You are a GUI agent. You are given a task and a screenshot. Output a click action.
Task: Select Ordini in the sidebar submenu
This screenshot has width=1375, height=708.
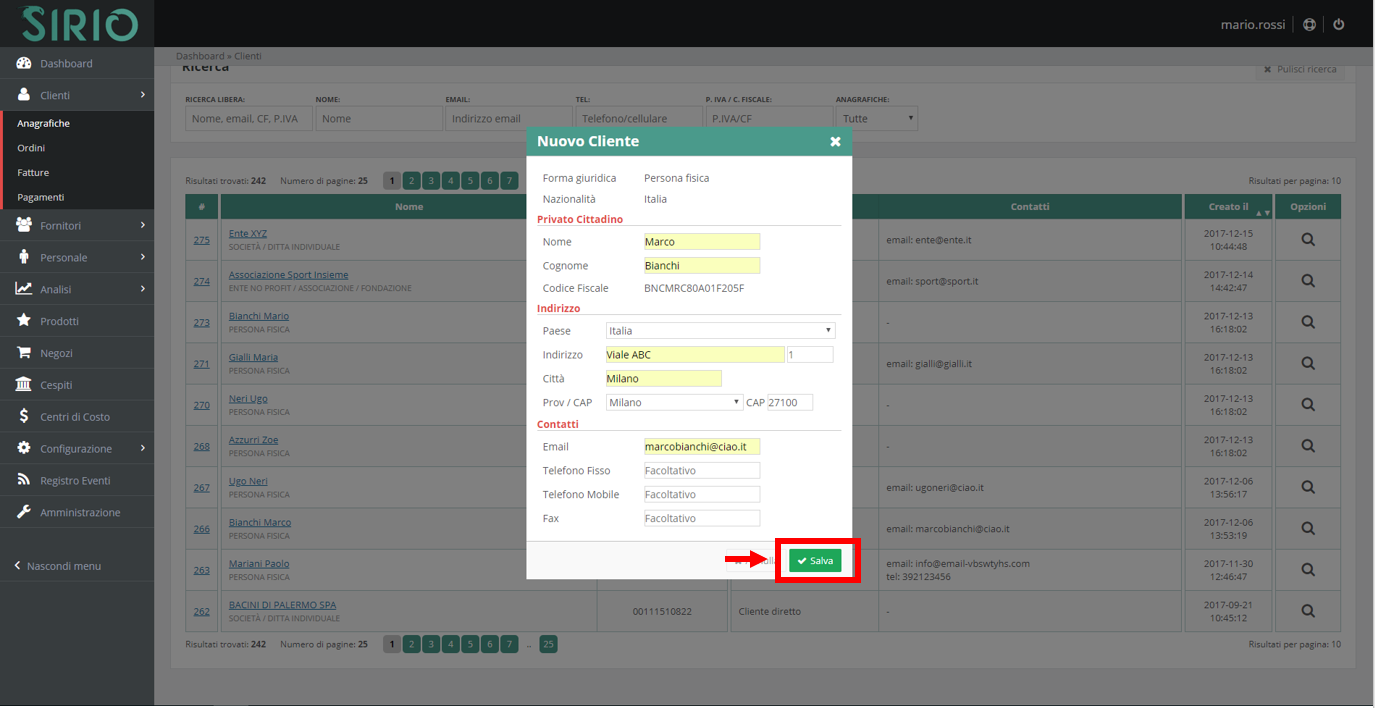pos(31,148)
